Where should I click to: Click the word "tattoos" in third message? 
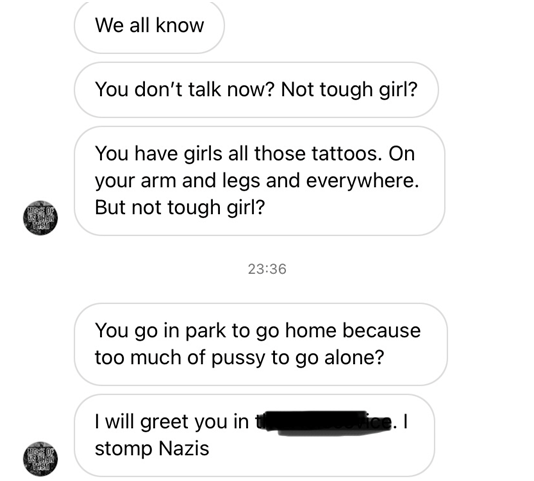(346, 154)
